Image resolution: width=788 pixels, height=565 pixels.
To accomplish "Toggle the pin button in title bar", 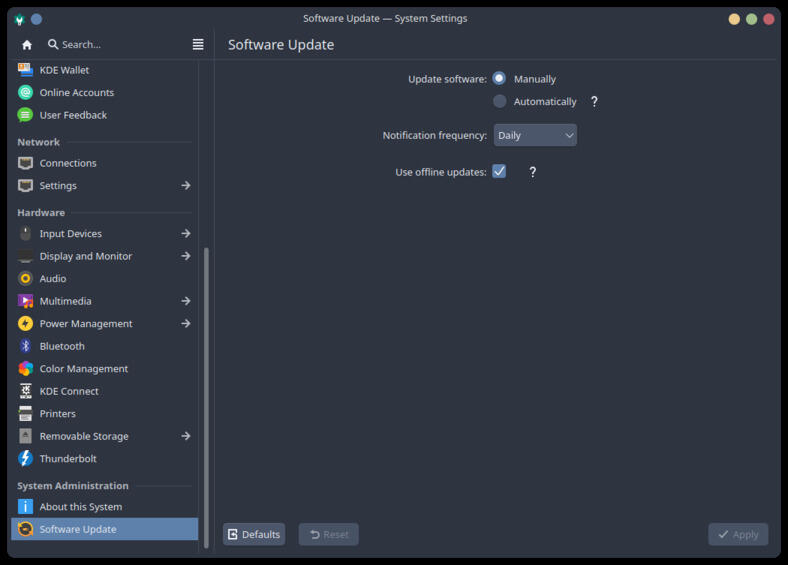I will click(x=37, y=19).
